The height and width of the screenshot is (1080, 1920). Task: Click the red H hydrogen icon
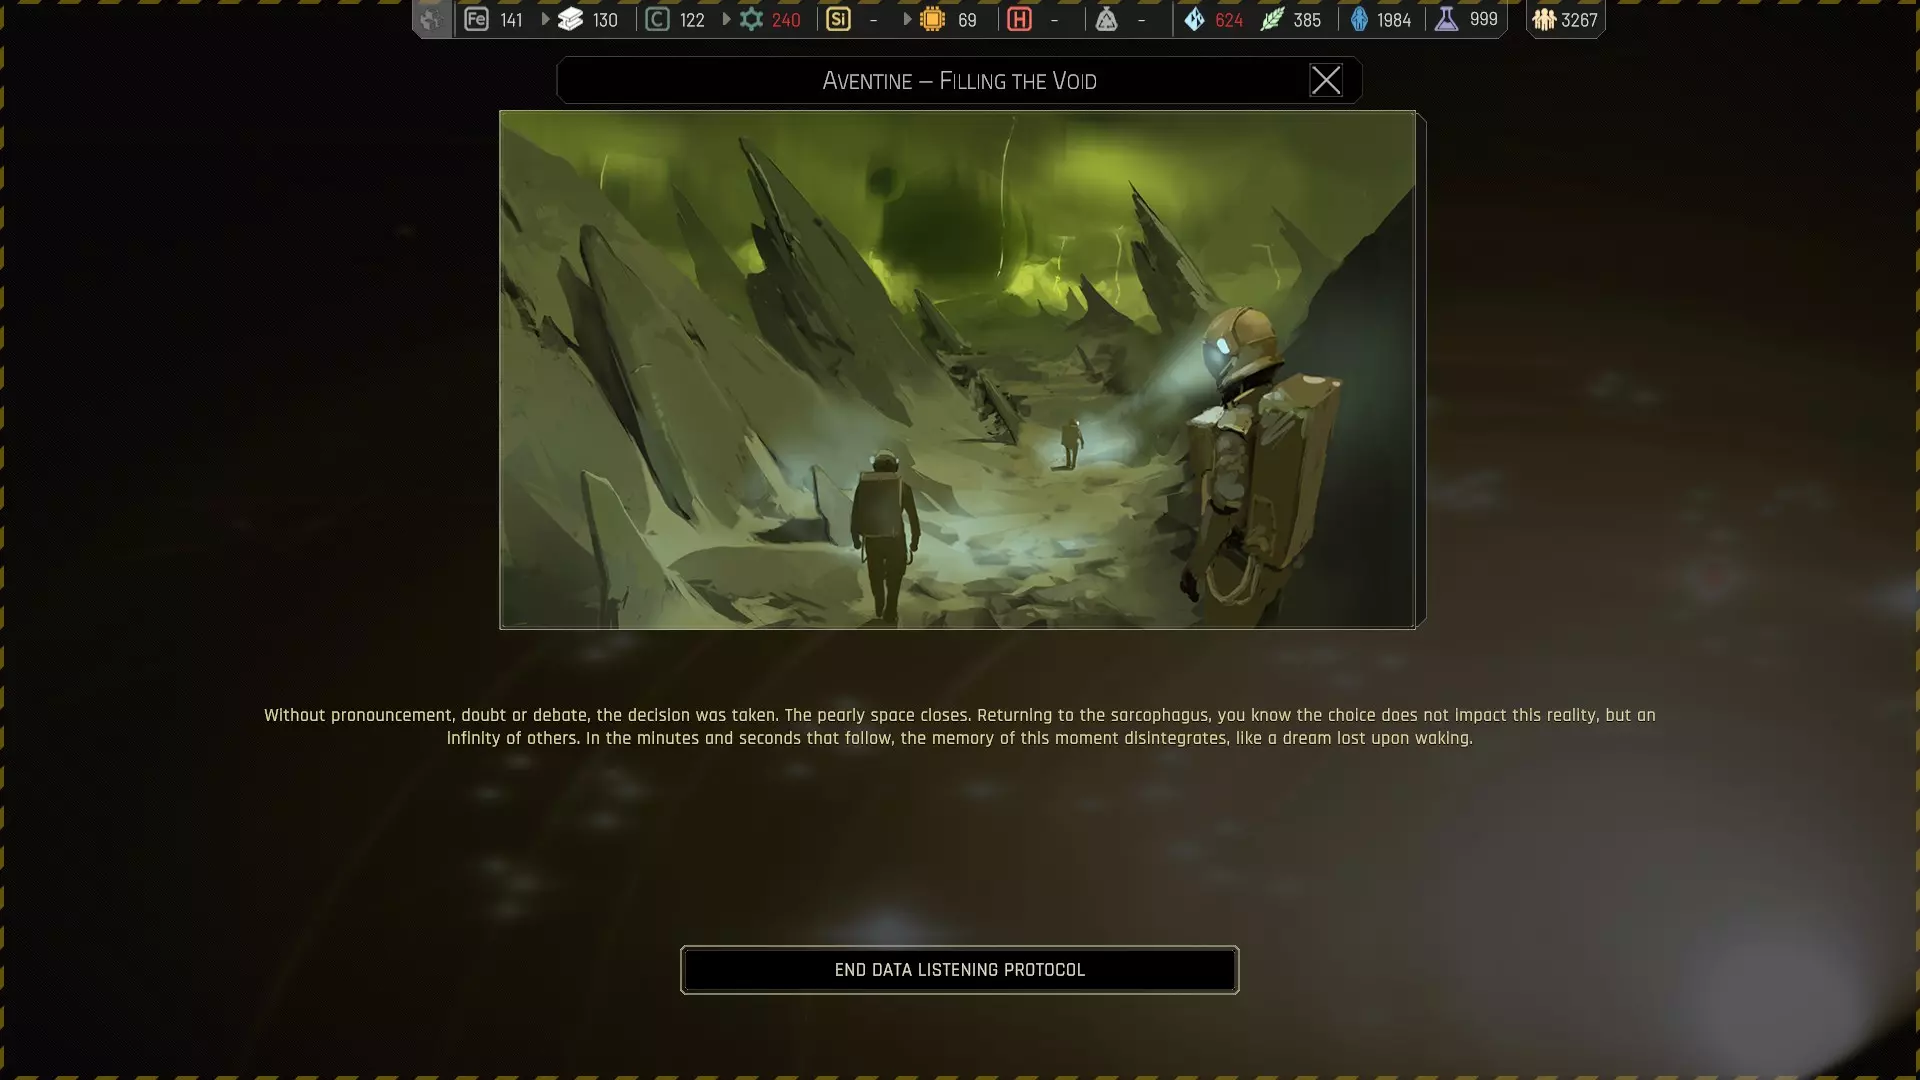tap(1019, 19)
